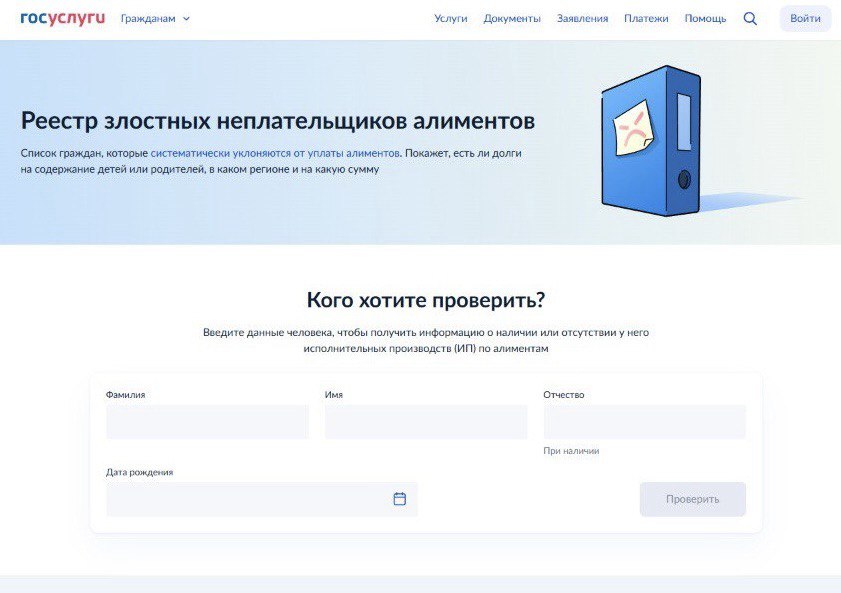
Task: Click the Госуслуги logo
Action: (x=62, y=18)
